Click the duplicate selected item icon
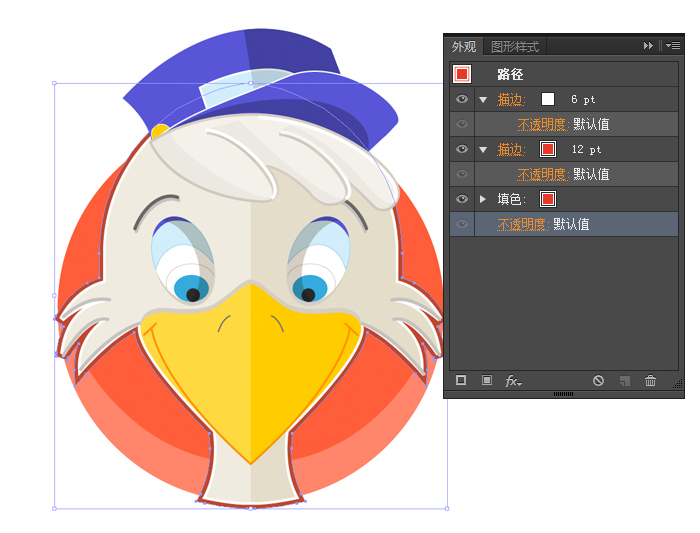Viewport: 700px width, 533px height. coord(624,381)
